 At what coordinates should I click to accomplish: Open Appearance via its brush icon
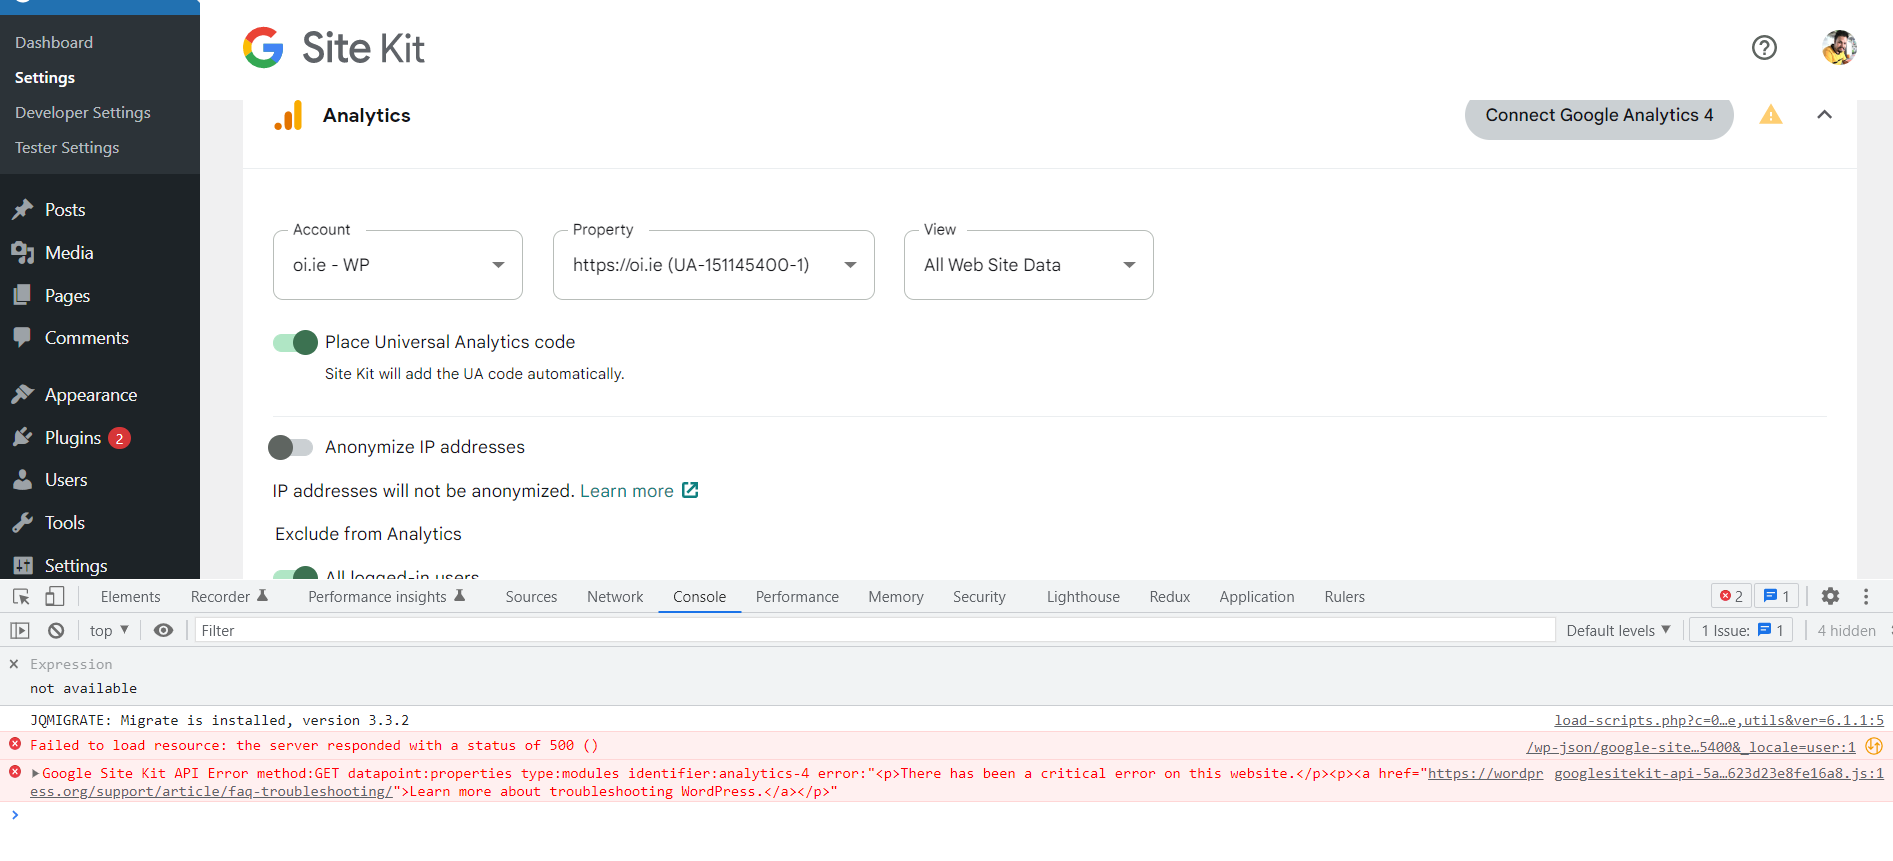tap(23, 395)
